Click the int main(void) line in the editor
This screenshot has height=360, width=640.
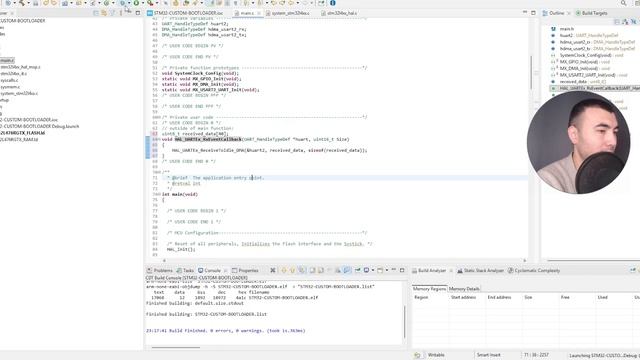pyautogui.click(x=180, y=194)
